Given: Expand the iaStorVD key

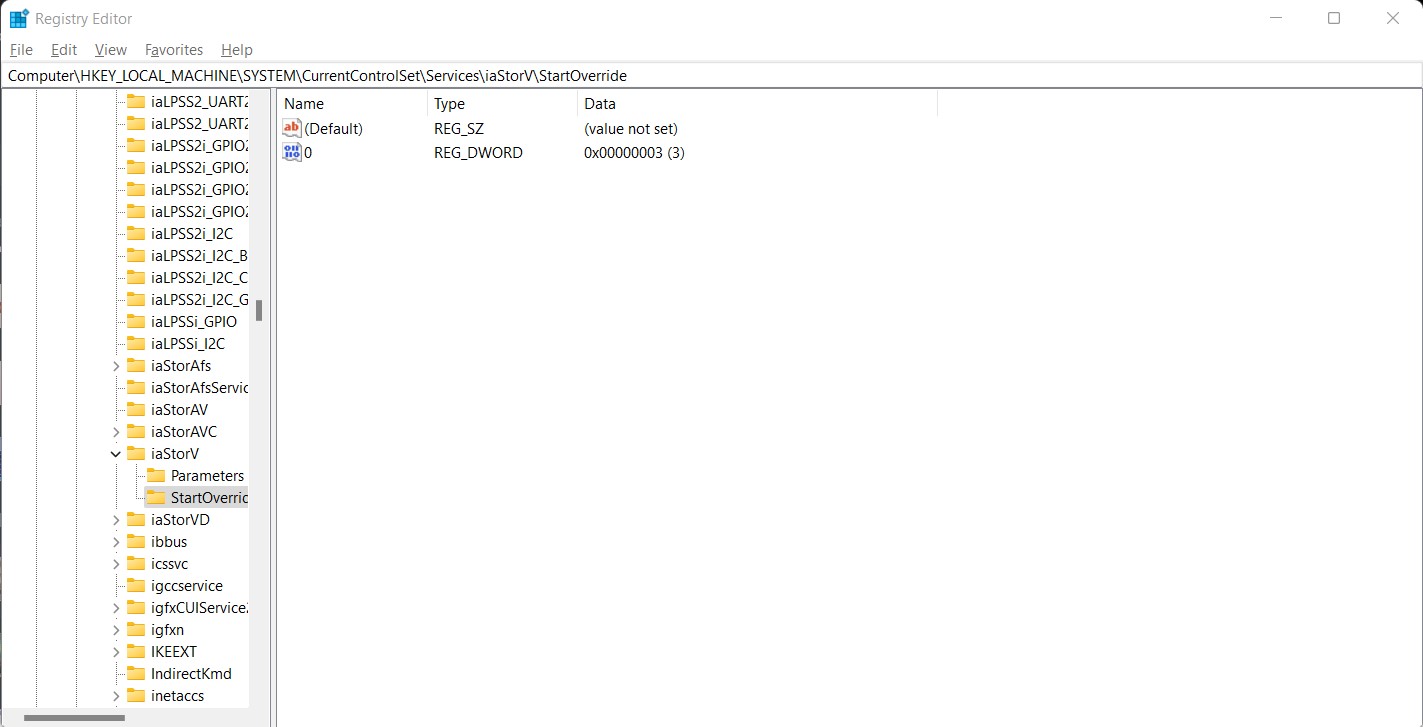Looking at the screenshot, I should [x=116, y=519].
